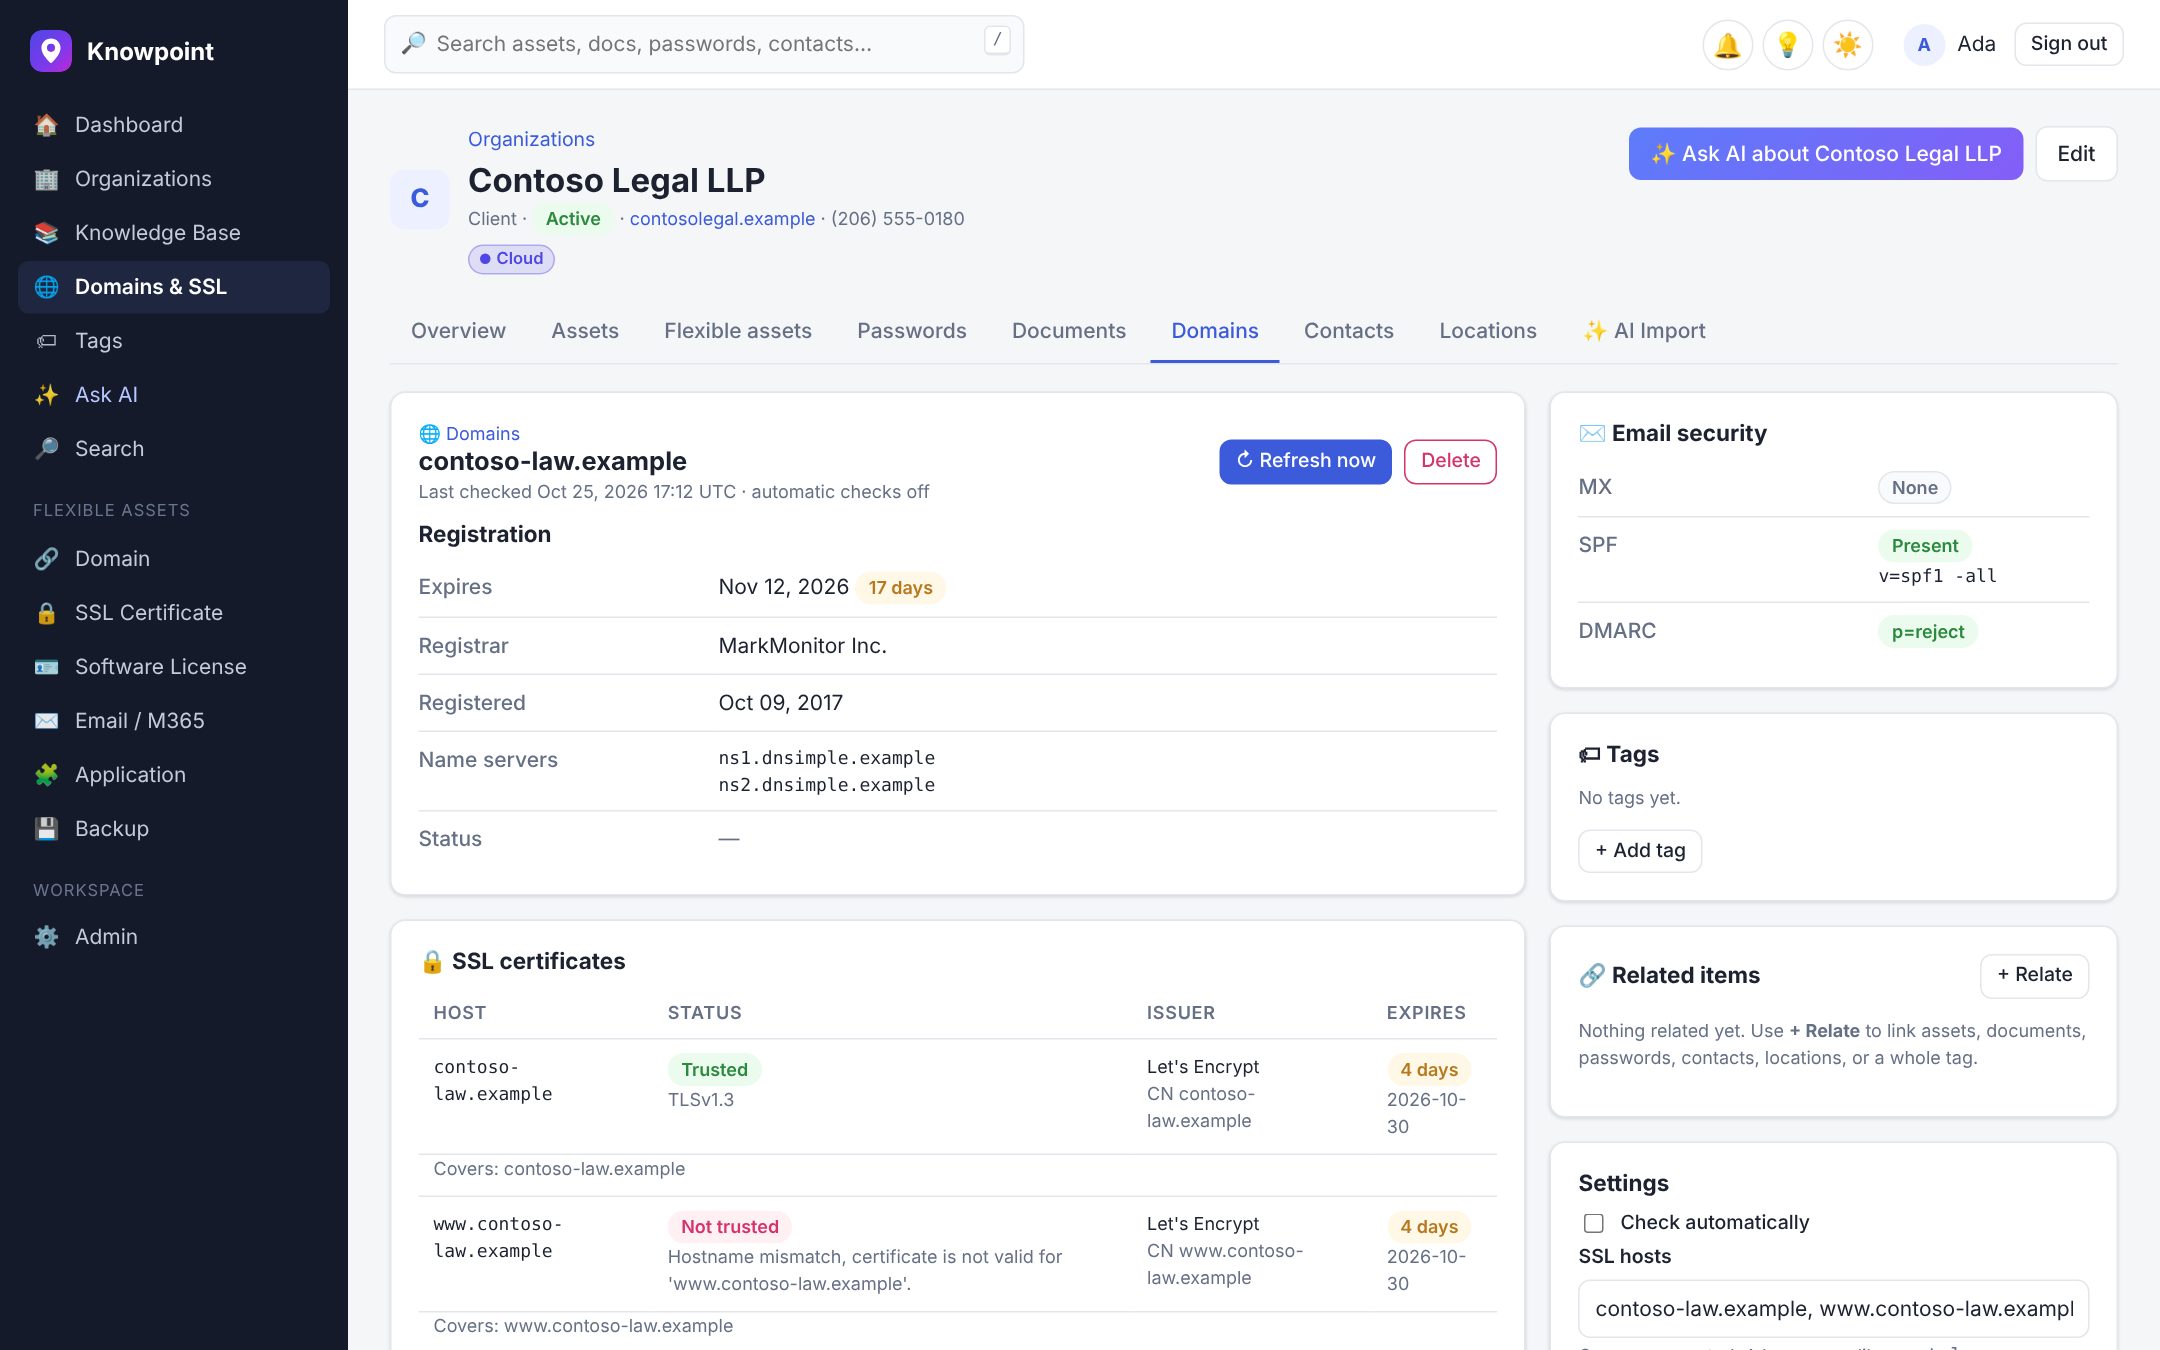Screen dimensions: 2160x1350
Task: Open Search page from sidebar
Action: pos(174,449)
